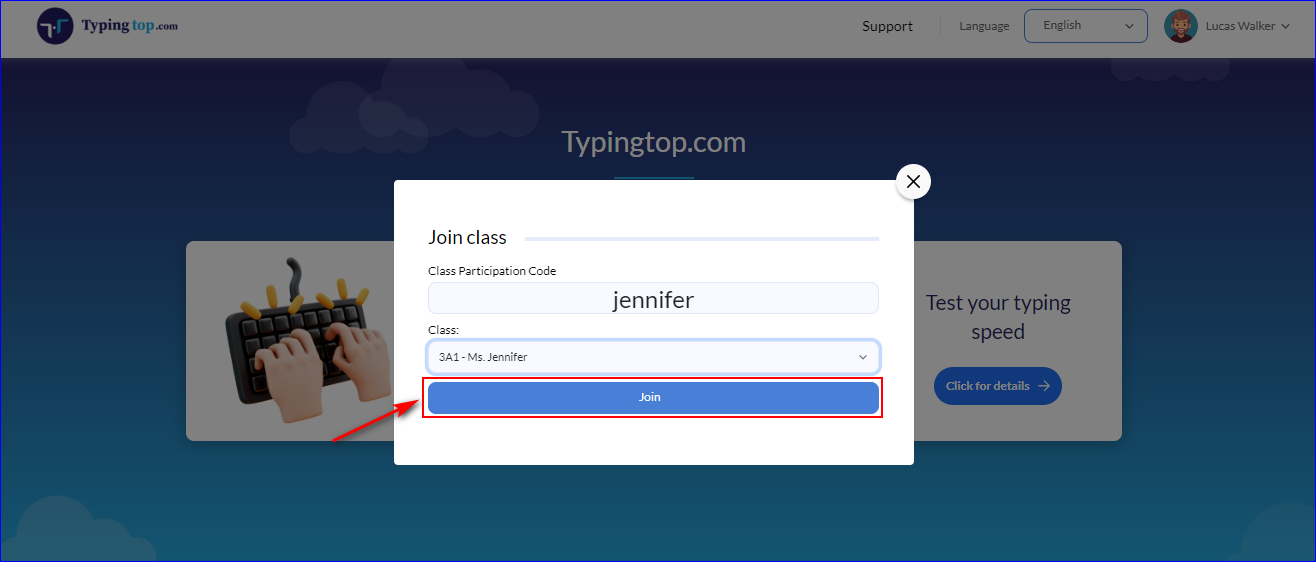Click the 'Click for details' button
Image resolution: width=1316 pixels, height=562 pixels.
[997, 386]
